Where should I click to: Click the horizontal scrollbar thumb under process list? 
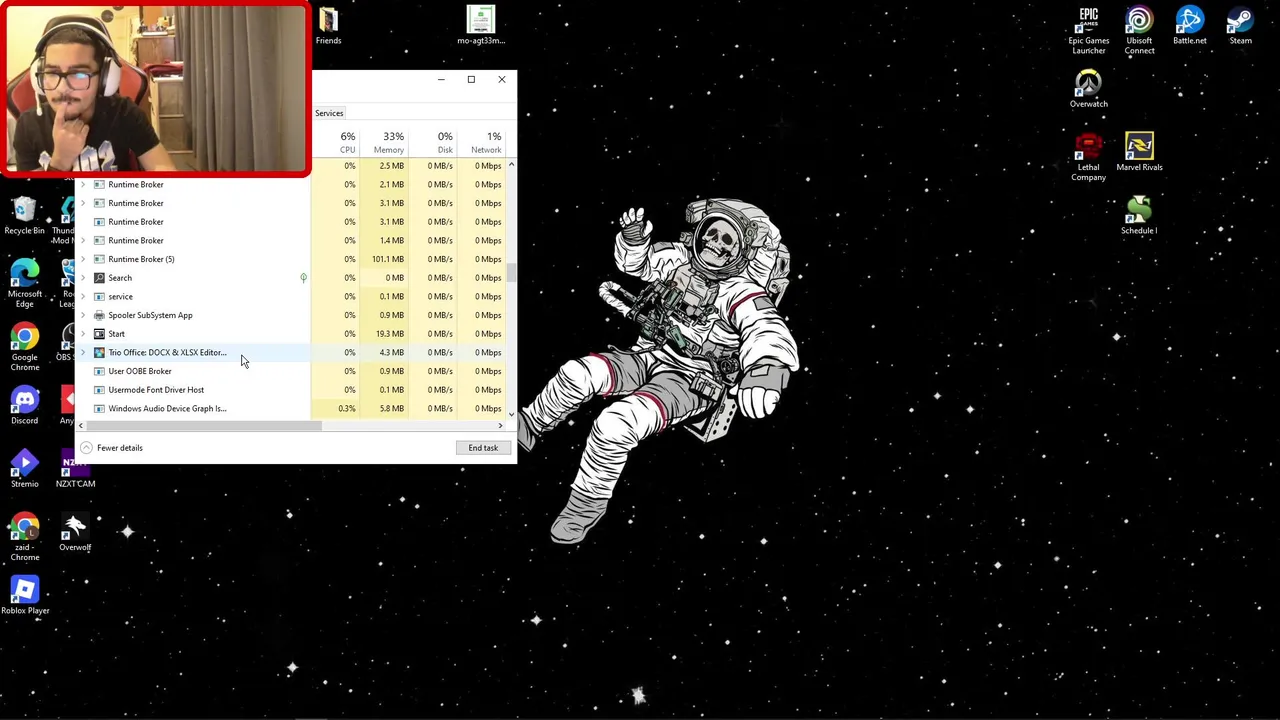205,426
